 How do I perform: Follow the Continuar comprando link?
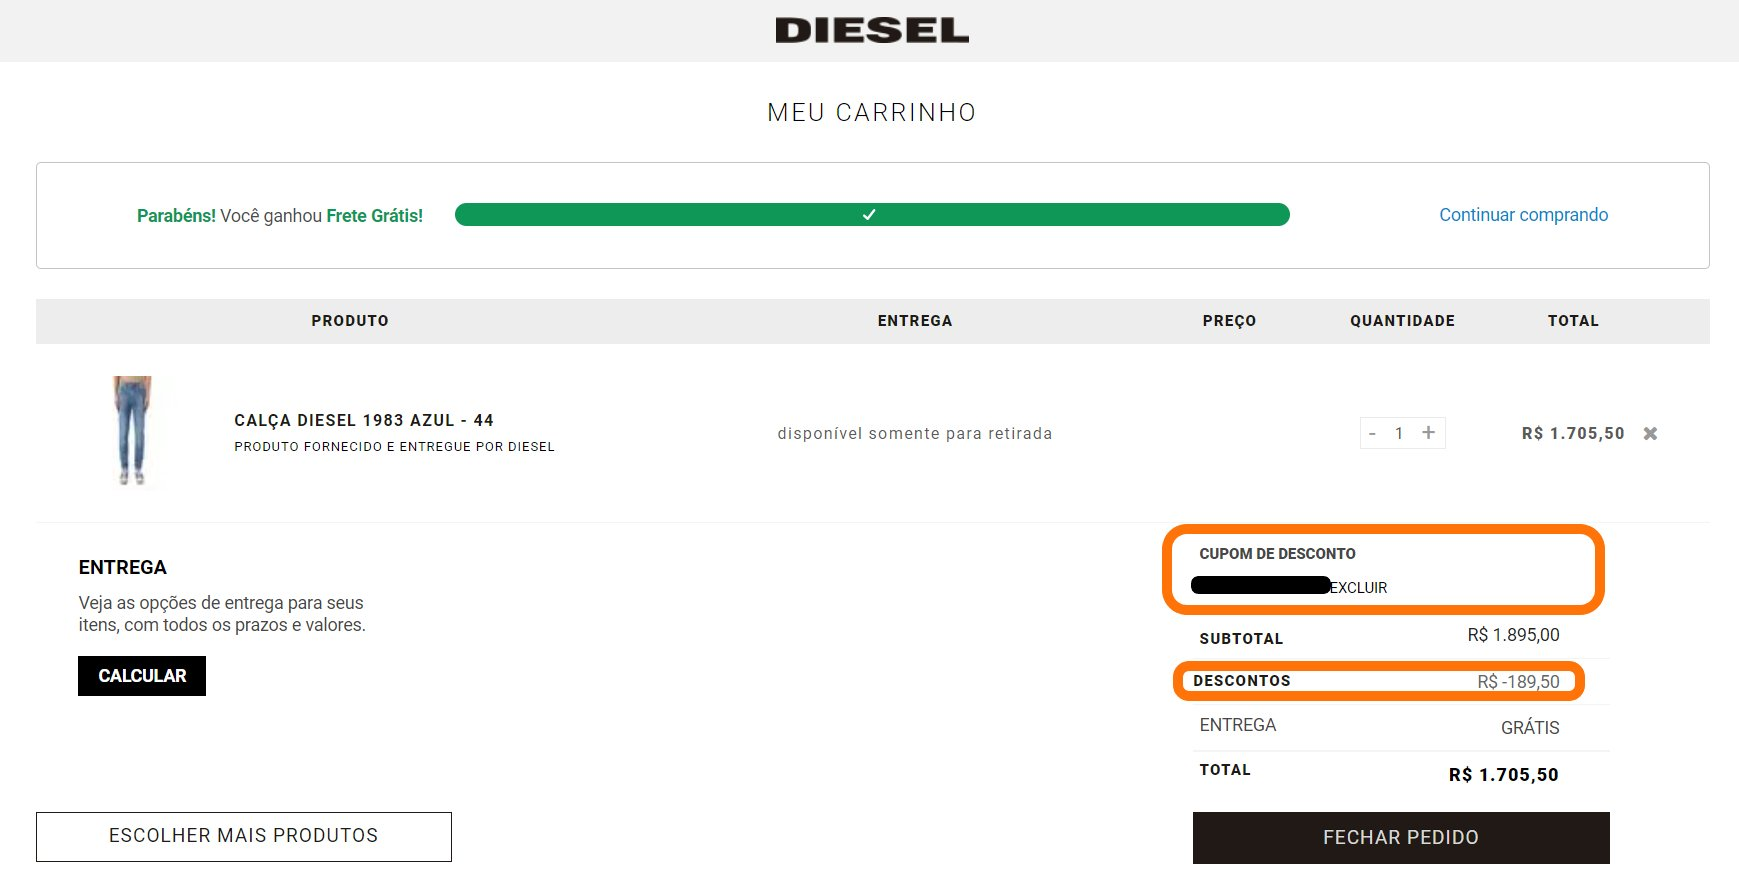coord(1523,215)
